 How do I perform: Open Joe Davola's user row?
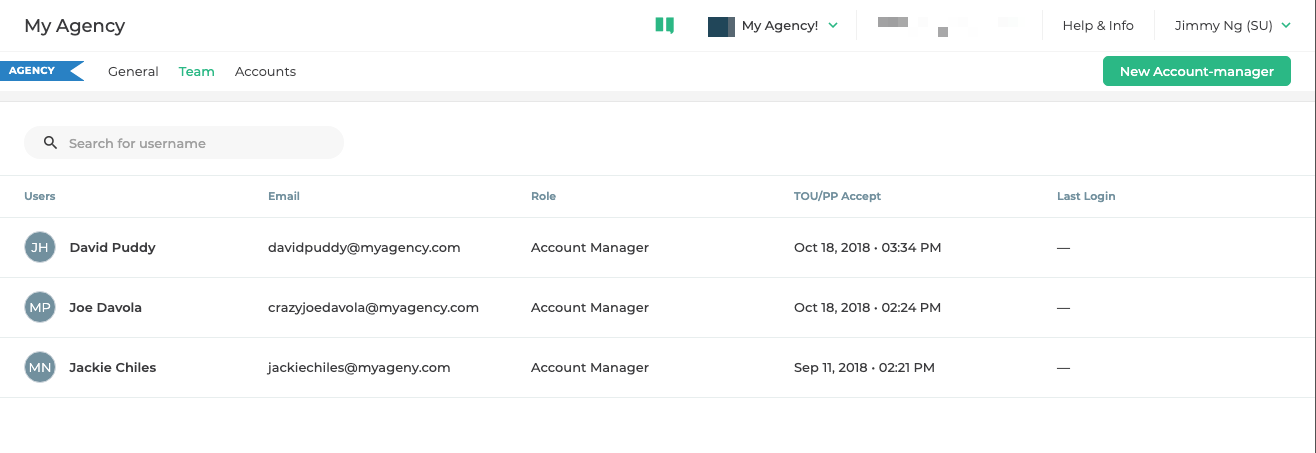(105, 307)
